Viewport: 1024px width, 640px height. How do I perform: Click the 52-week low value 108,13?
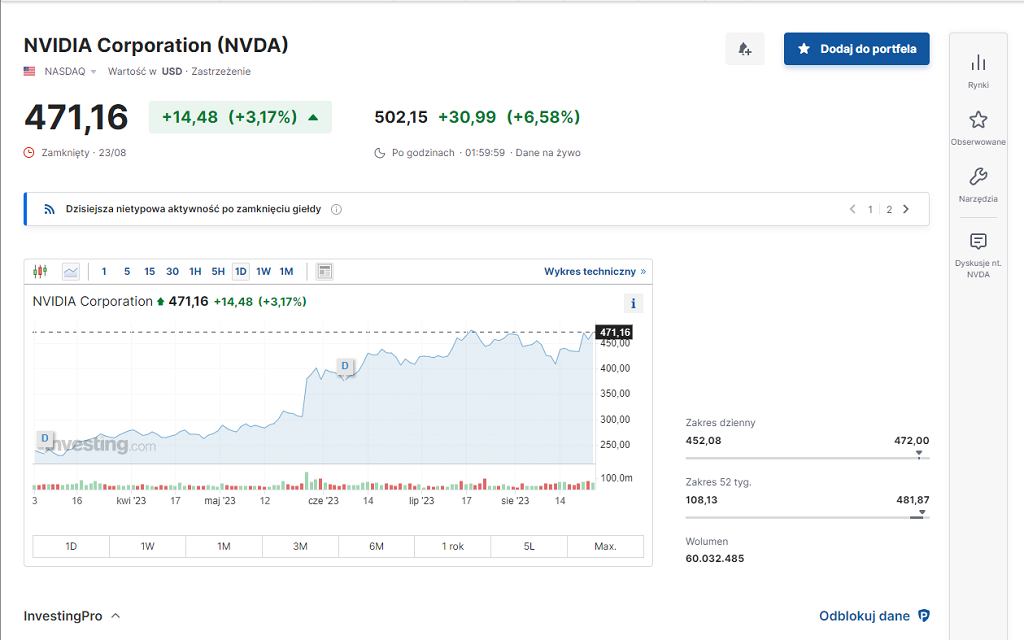701,500
